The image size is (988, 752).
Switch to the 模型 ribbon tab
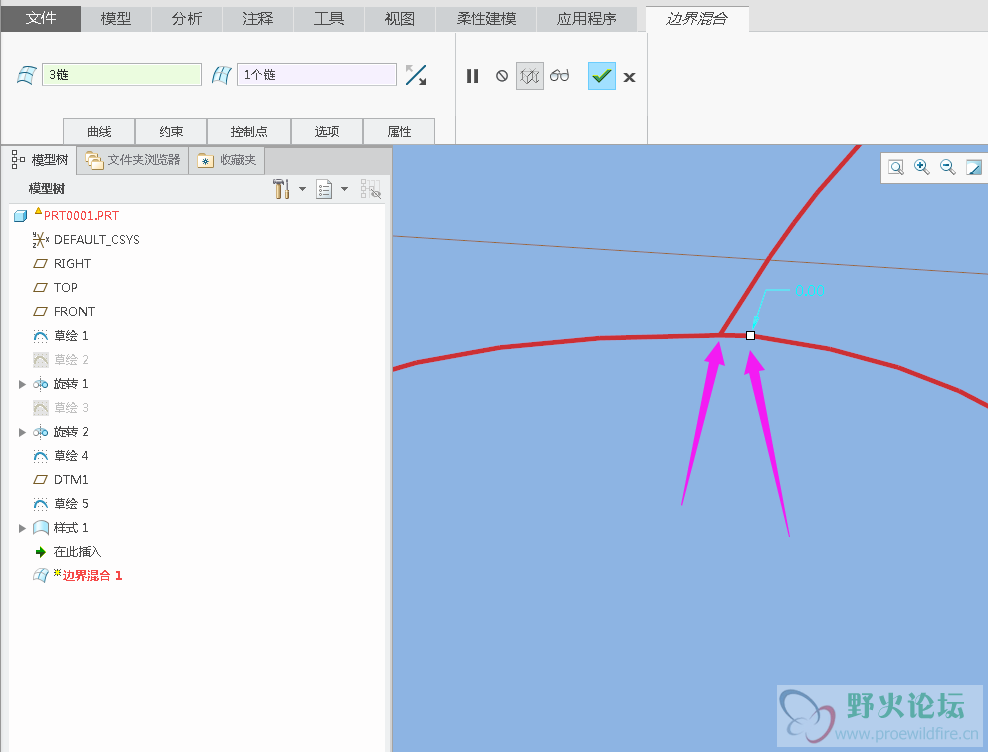pyautogui.click(x=116, y=19)
